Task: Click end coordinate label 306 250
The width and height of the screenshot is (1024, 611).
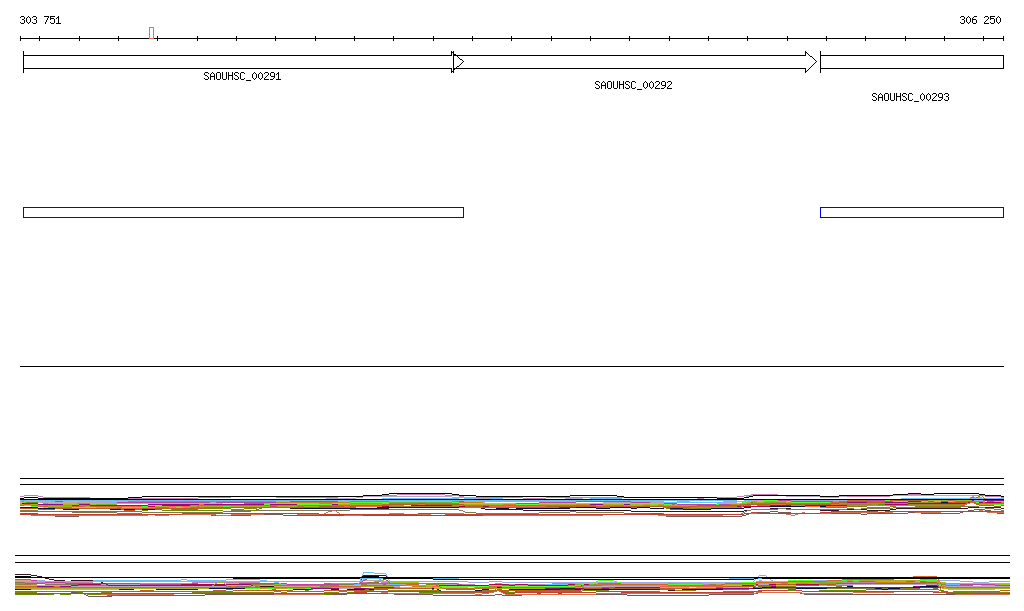Action: pos(980,20)
